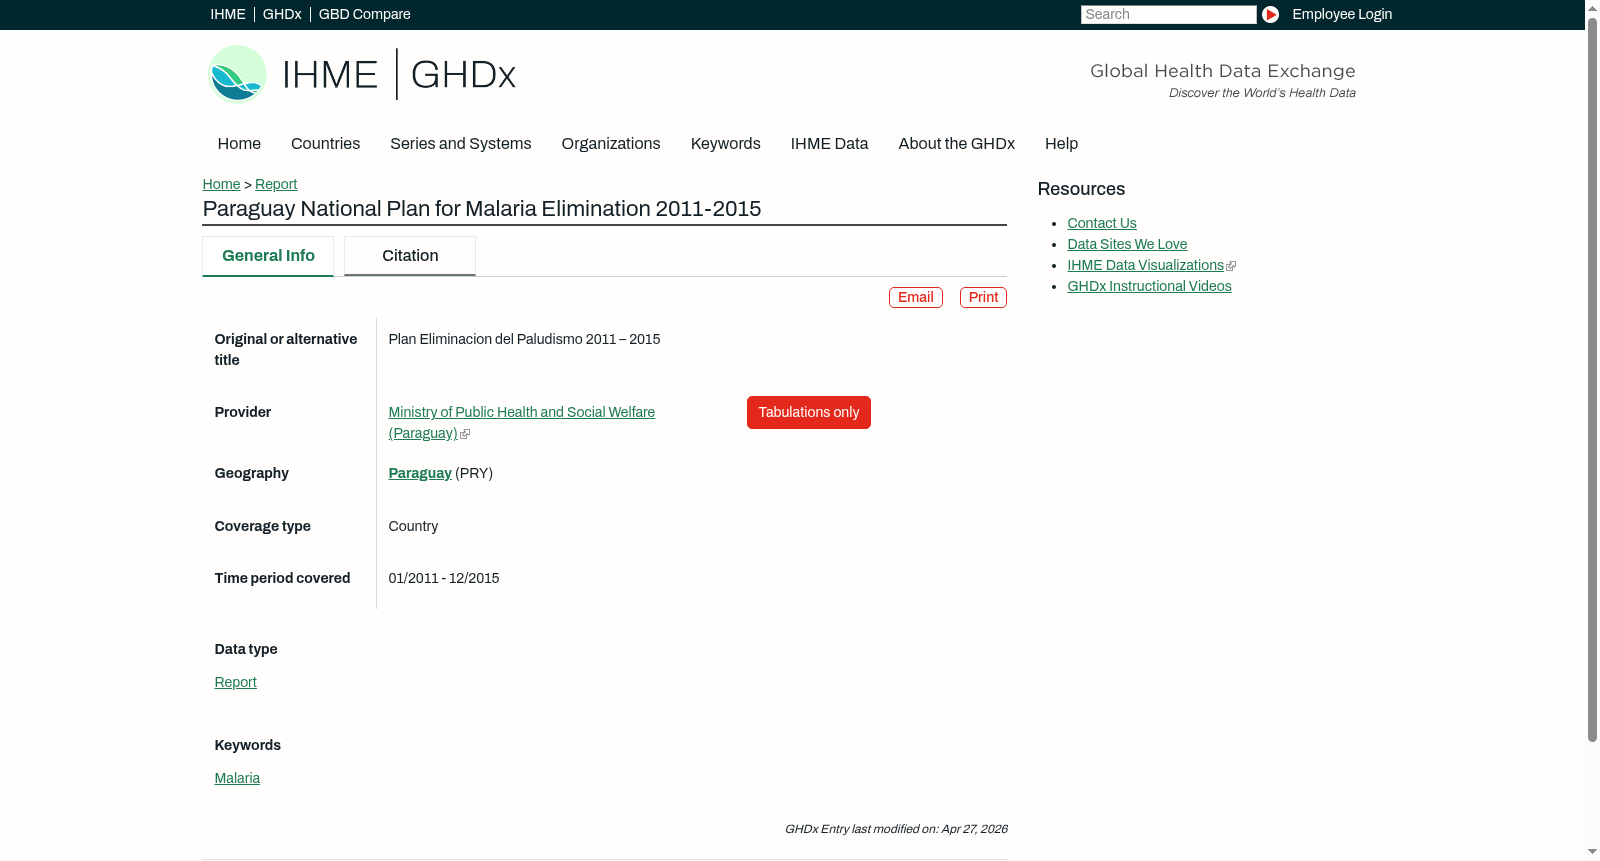The image size is (1600, 861).
Task: Click the "GHDx Entry last modified on" text
Action: [x=896, y=830]
